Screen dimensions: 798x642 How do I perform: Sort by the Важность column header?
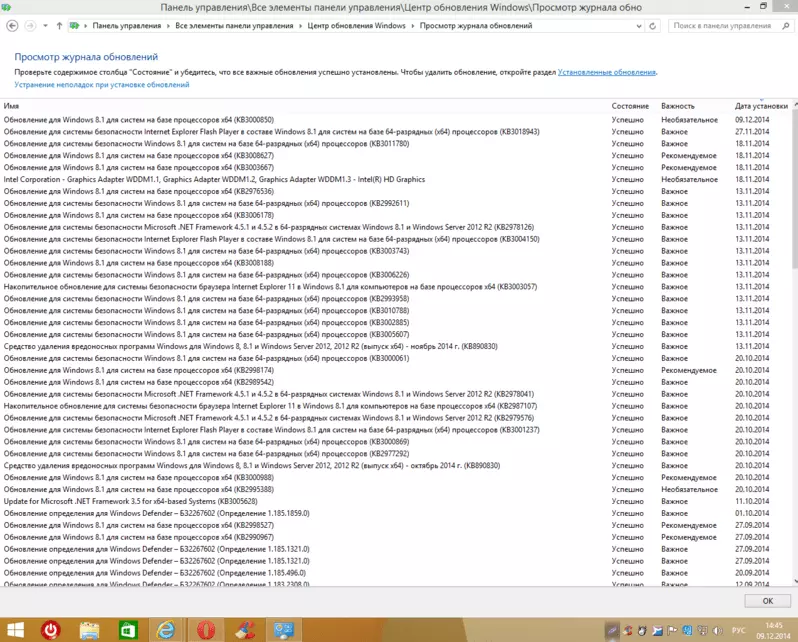tap(677, 105)
